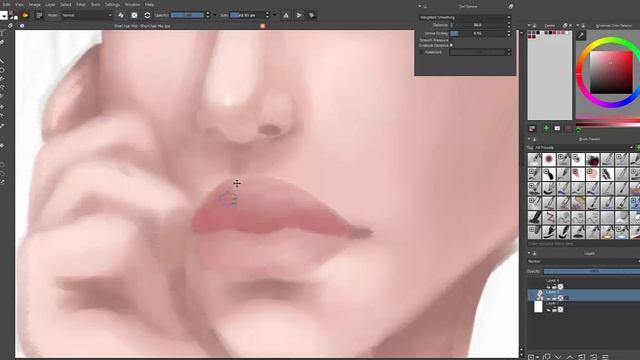Viewport: 640px width, 360px height.
Task: Click the brush Opacity slider in toolbar
Action: (187, 15)
